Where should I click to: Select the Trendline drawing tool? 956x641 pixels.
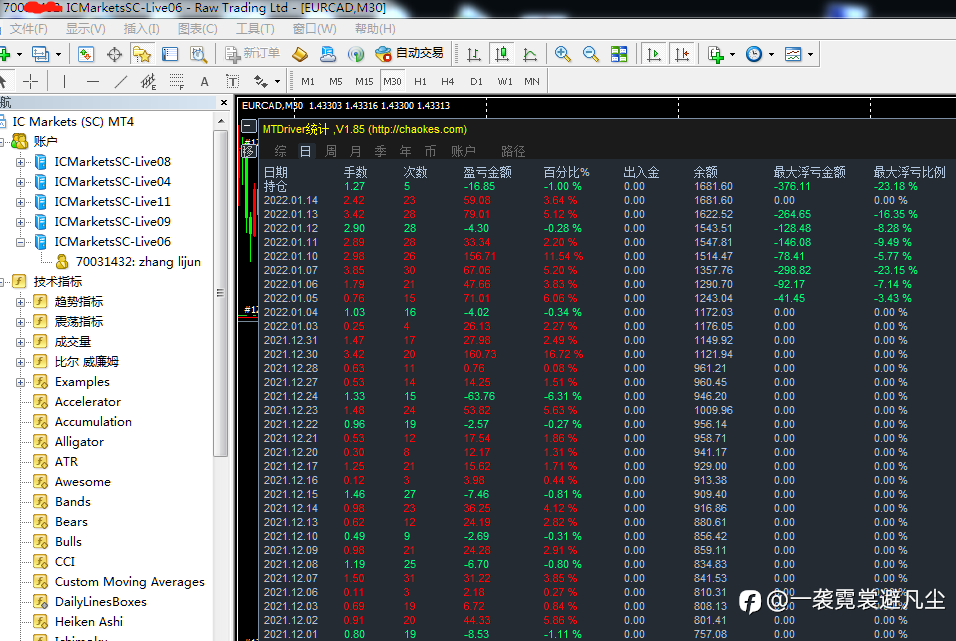121,81
